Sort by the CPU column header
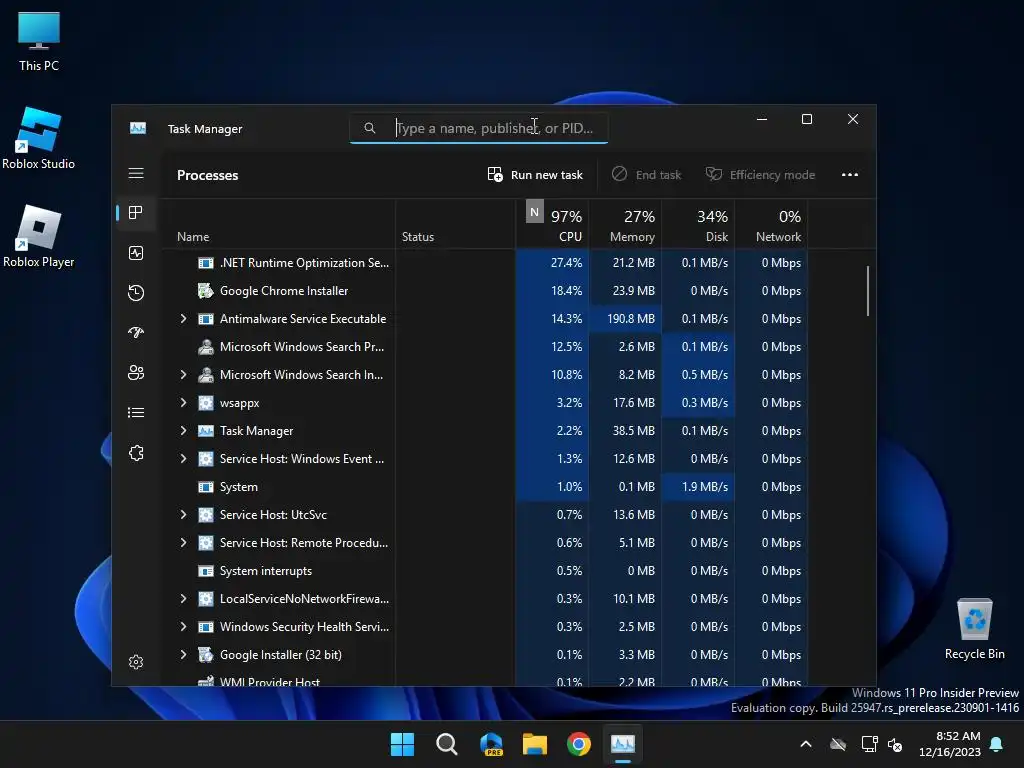 [x=552, y=224]
